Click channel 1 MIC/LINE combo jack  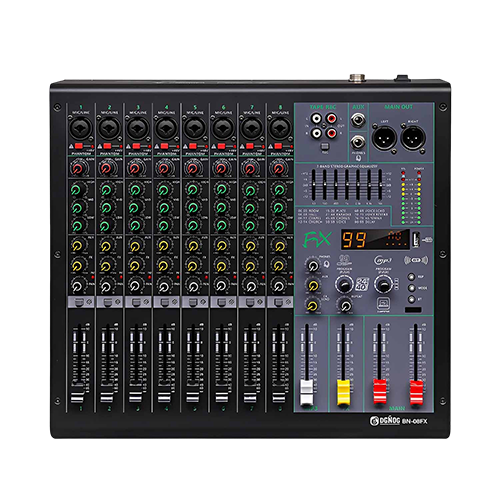[80, 128]
